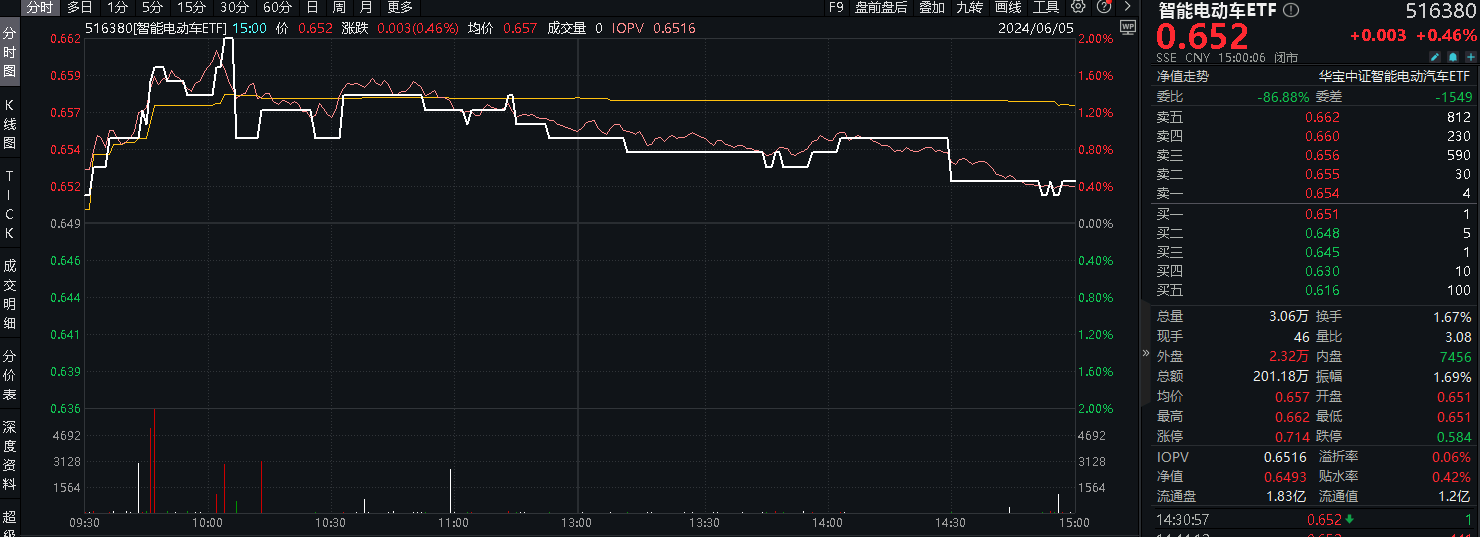The height and width of the screenshot is (537, 1480).
Task: Click the F9 button
Action: pos(837,7)
